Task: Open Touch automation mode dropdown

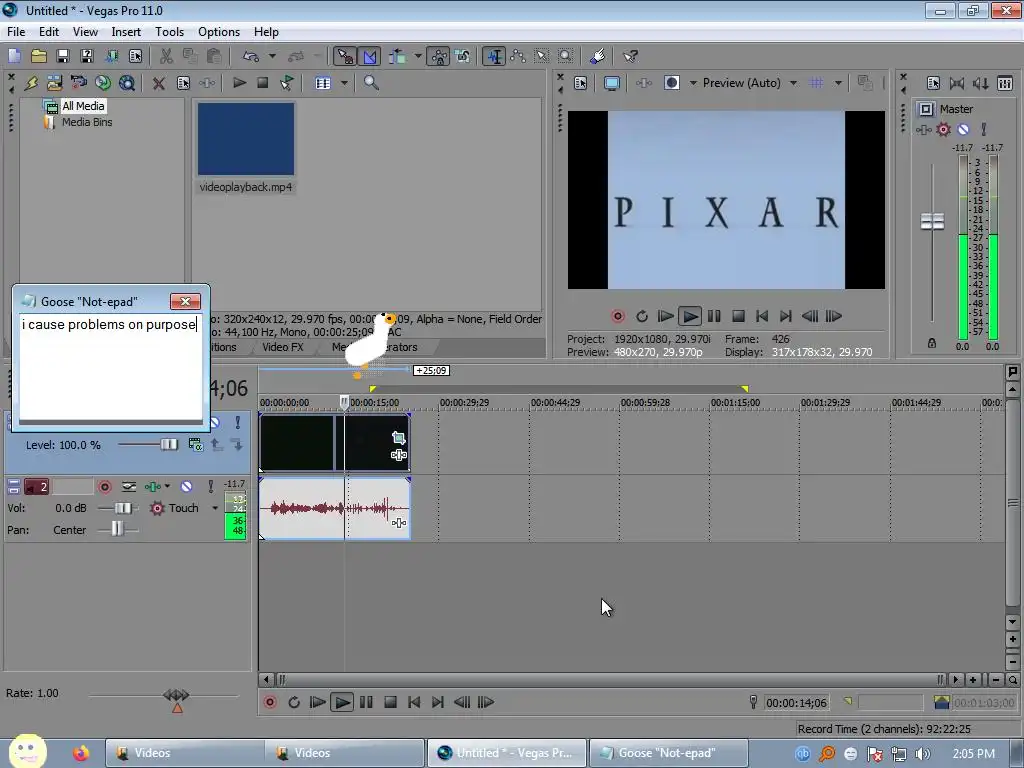Action: pos(215,508)
